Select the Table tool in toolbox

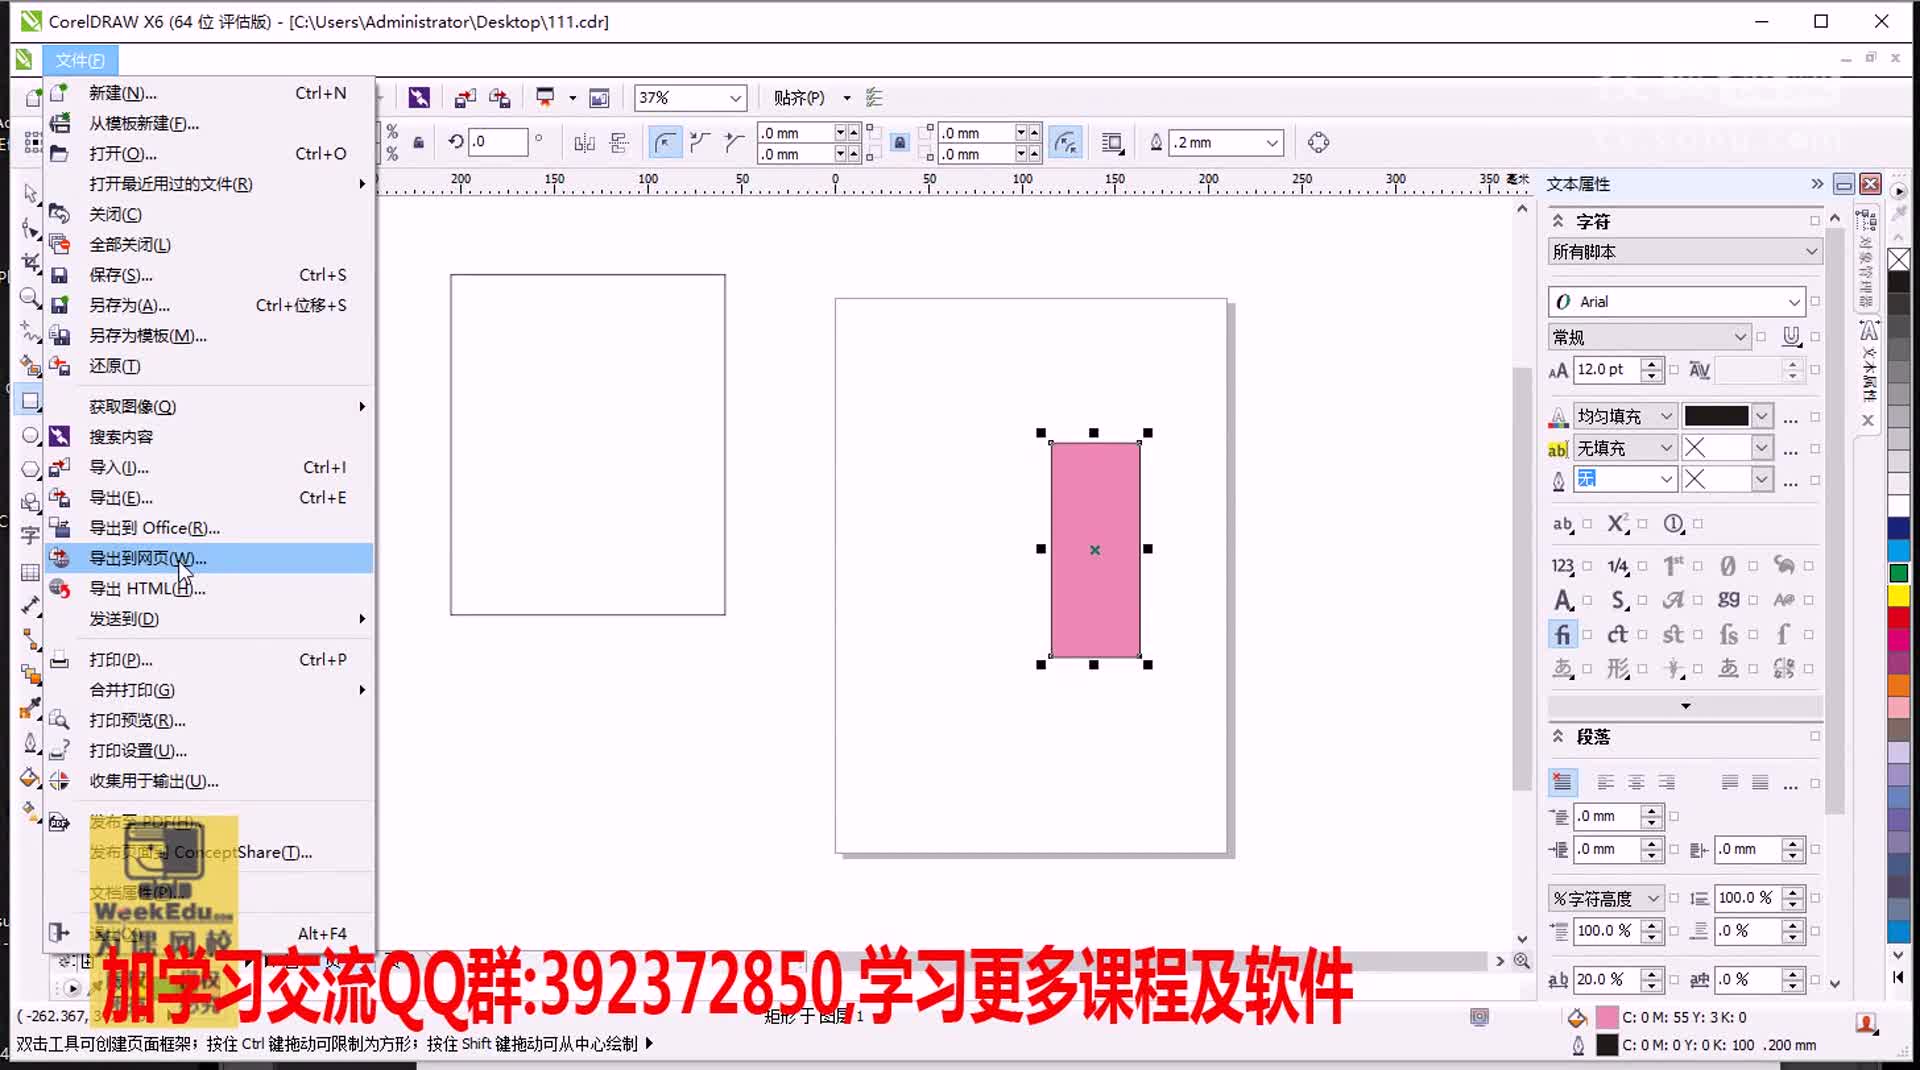[30, 572]
